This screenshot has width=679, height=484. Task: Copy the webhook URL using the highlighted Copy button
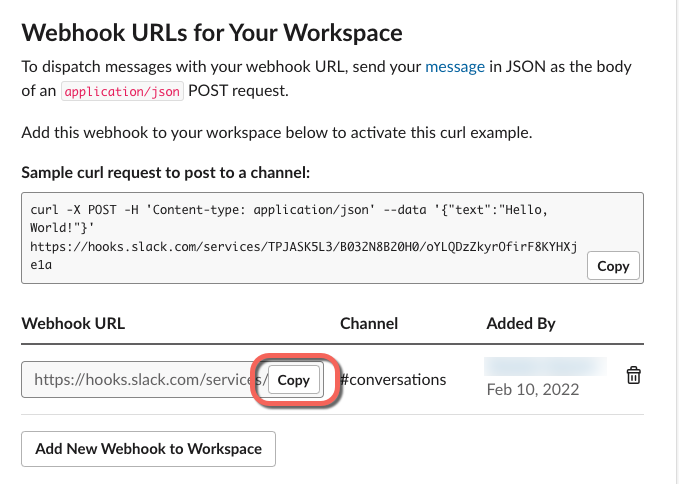(293, 380)
